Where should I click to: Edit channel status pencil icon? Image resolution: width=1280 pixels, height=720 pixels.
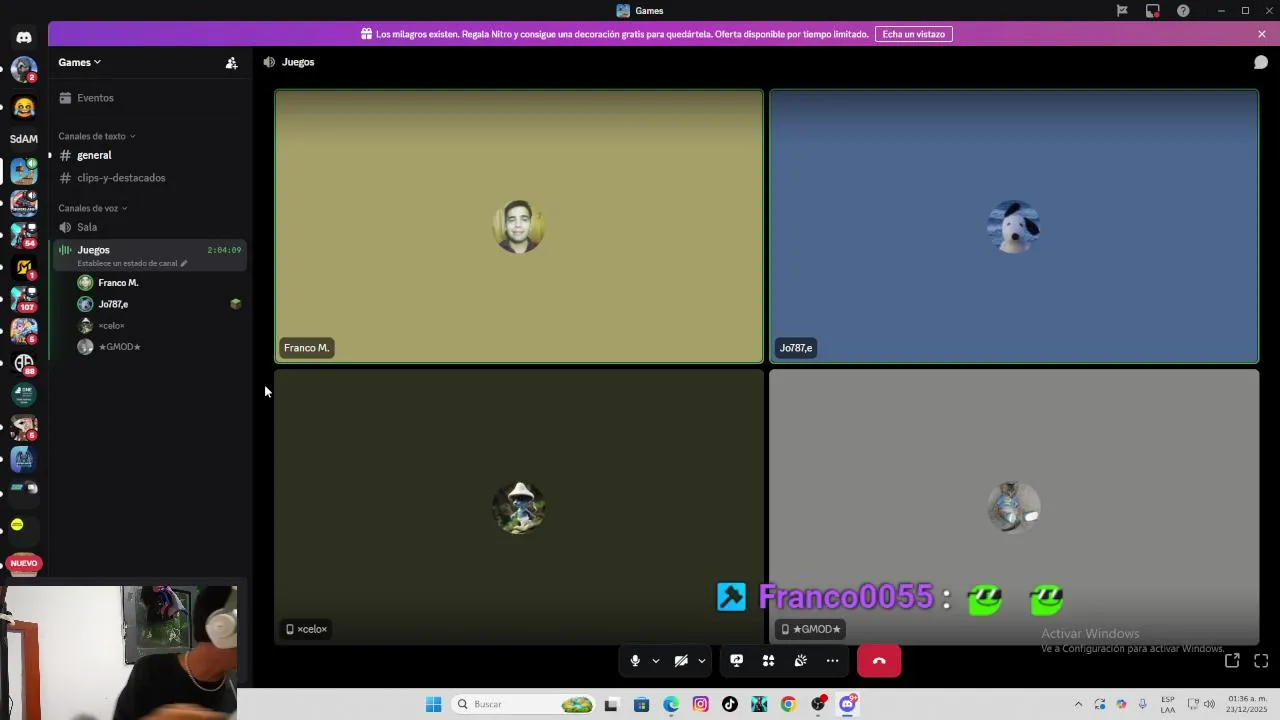(x=184, y=264)
